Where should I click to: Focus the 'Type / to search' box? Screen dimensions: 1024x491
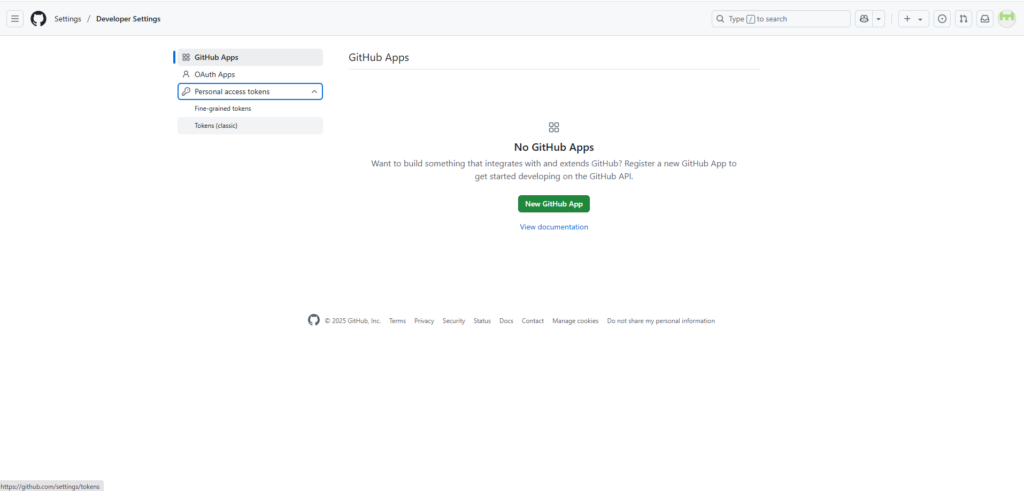point(781,19)
